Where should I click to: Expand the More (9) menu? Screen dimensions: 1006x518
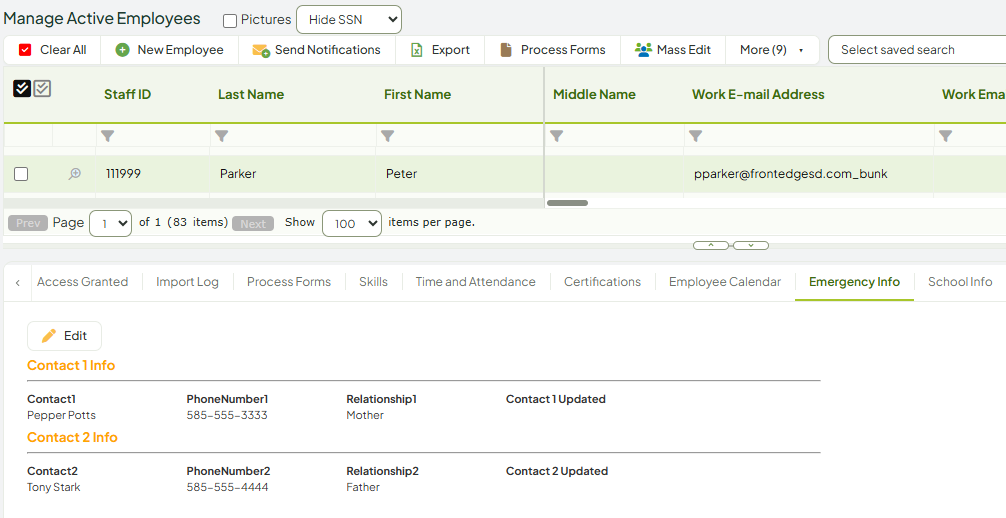[772, 50]
